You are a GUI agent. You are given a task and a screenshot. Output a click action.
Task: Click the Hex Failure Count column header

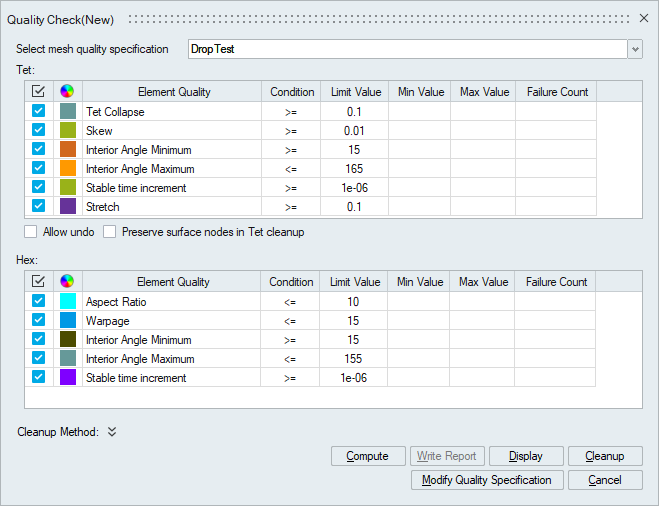tap(556, 282)
